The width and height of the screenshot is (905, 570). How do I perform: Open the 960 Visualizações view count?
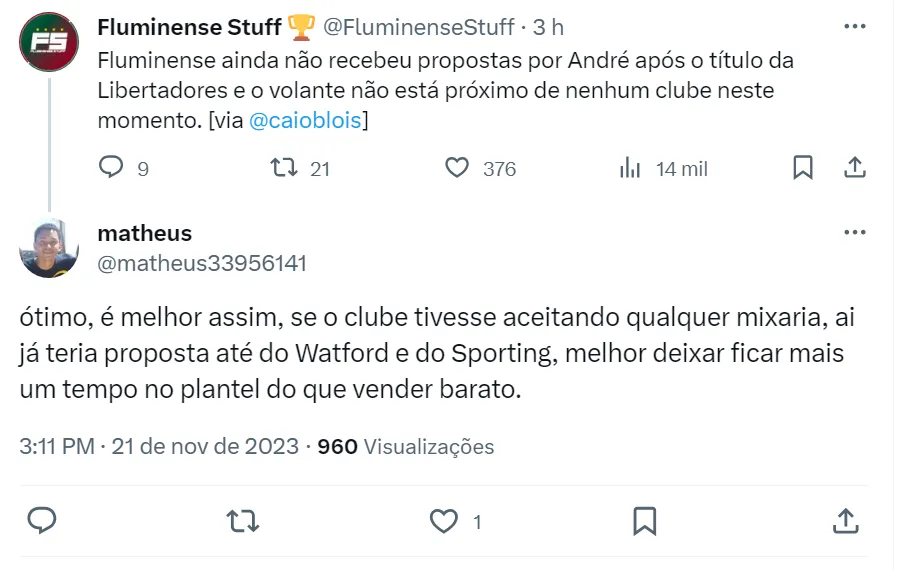point(405,446)
